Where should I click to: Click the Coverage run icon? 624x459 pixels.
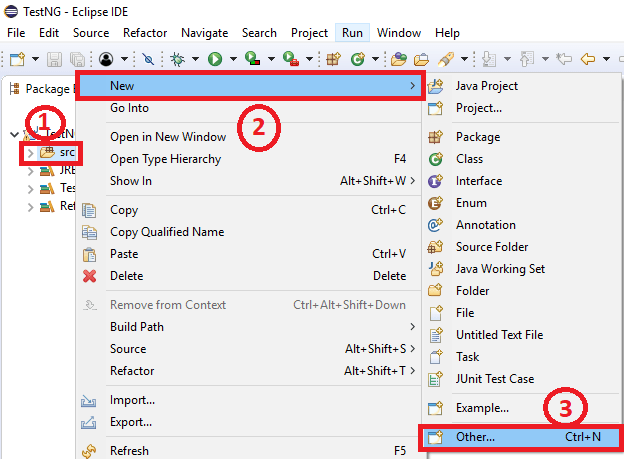253,59
